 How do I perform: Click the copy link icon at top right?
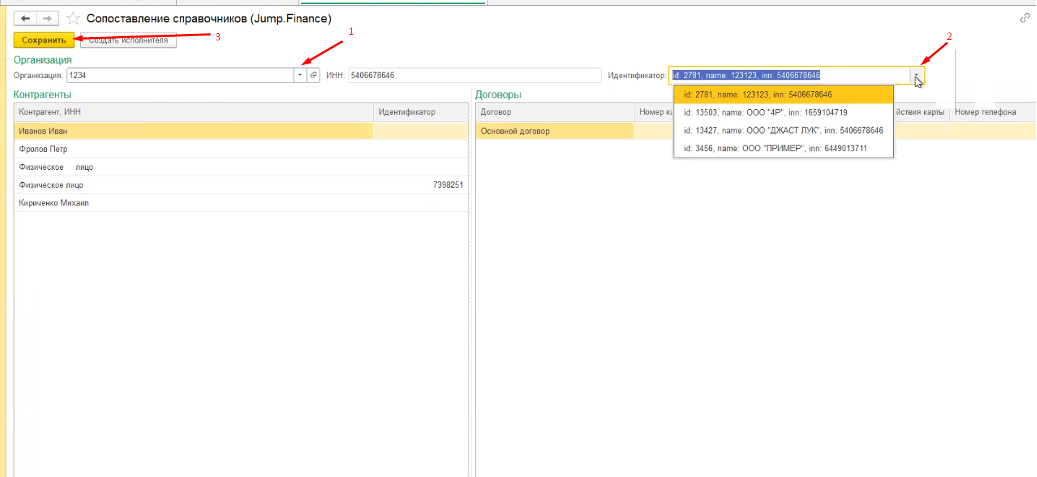tap(1024, 18)
